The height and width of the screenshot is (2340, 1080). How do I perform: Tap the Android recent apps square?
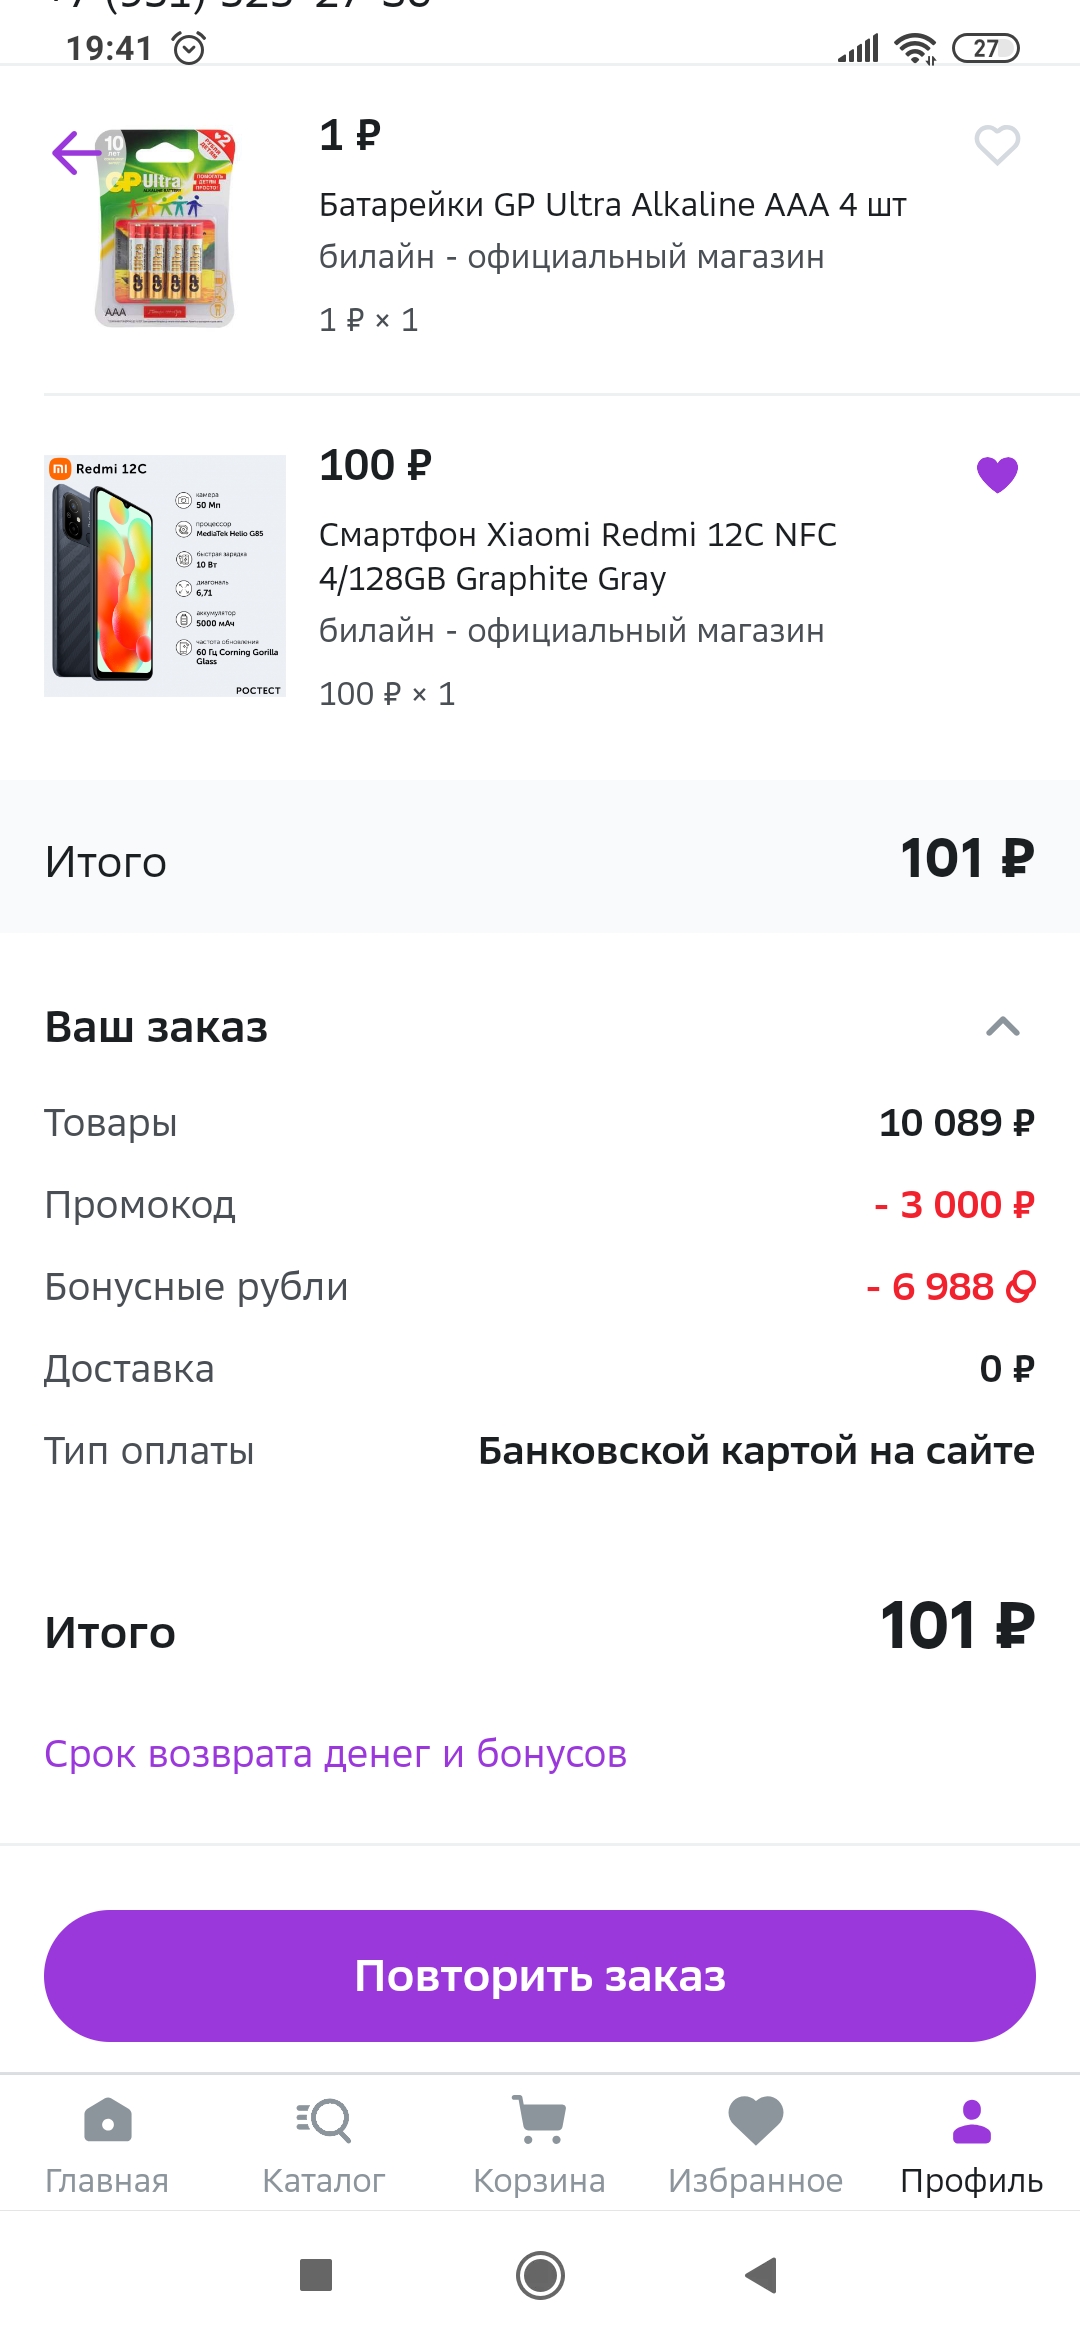point(316,2275)
